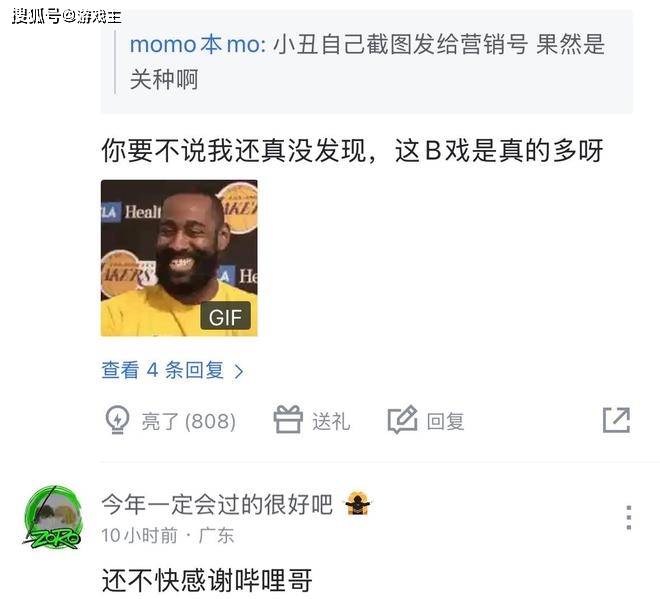Tap the reply pencil-bubble icon
Image resolution: width=660 pixels, height=599 pixels.
click(x=402, y=420)
